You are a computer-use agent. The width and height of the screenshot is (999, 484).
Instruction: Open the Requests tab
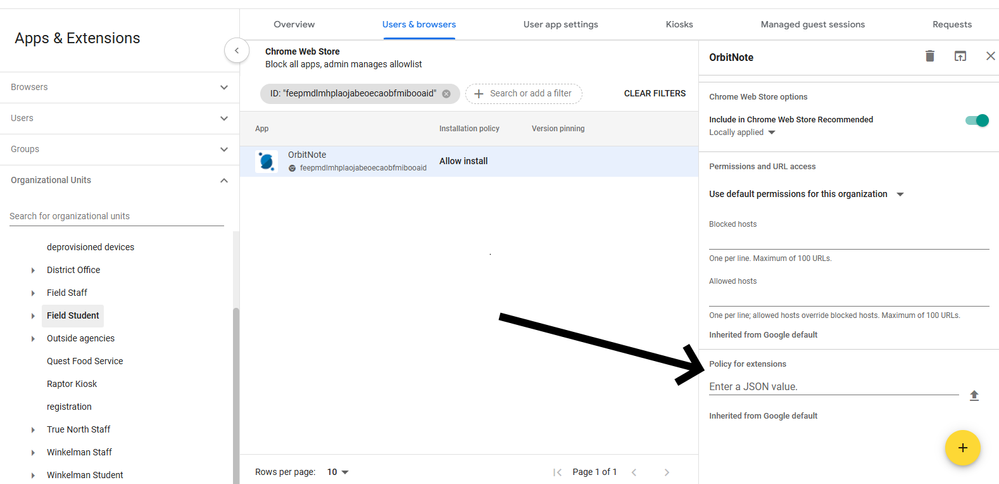tap(952, 25)
